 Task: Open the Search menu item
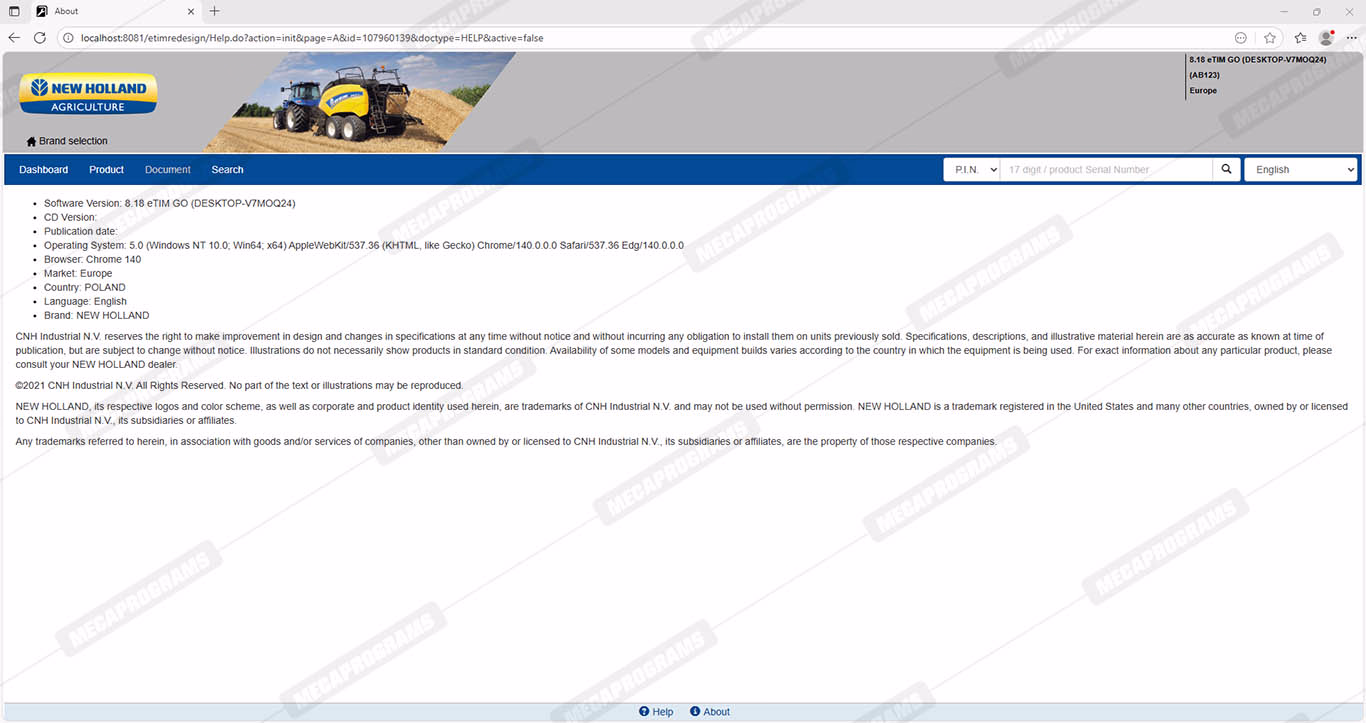[x=227, y=170]
